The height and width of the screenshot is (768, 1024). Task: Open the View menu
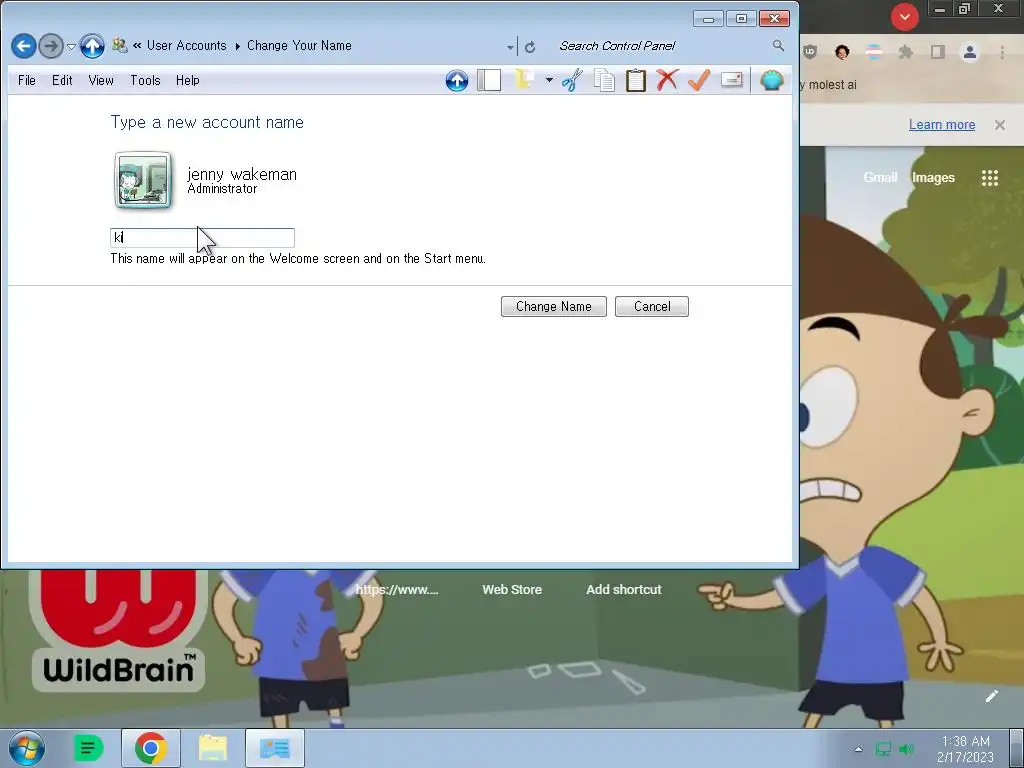point(101,80)
